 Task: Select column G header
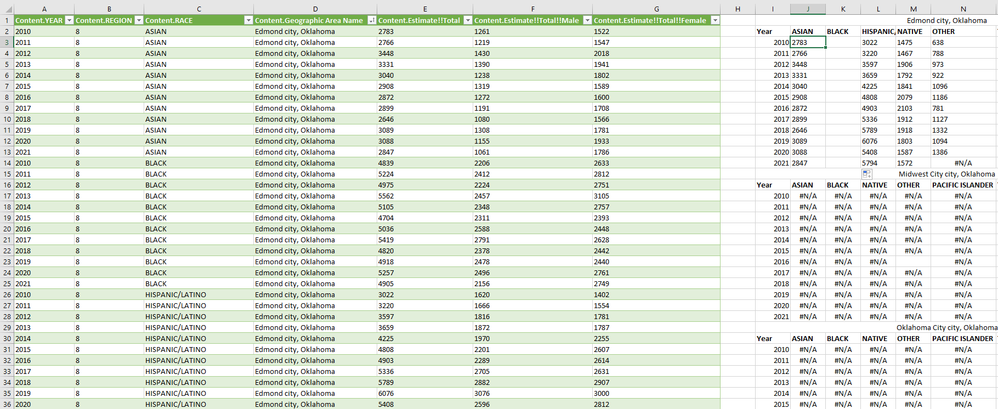[x=656, y=9]
